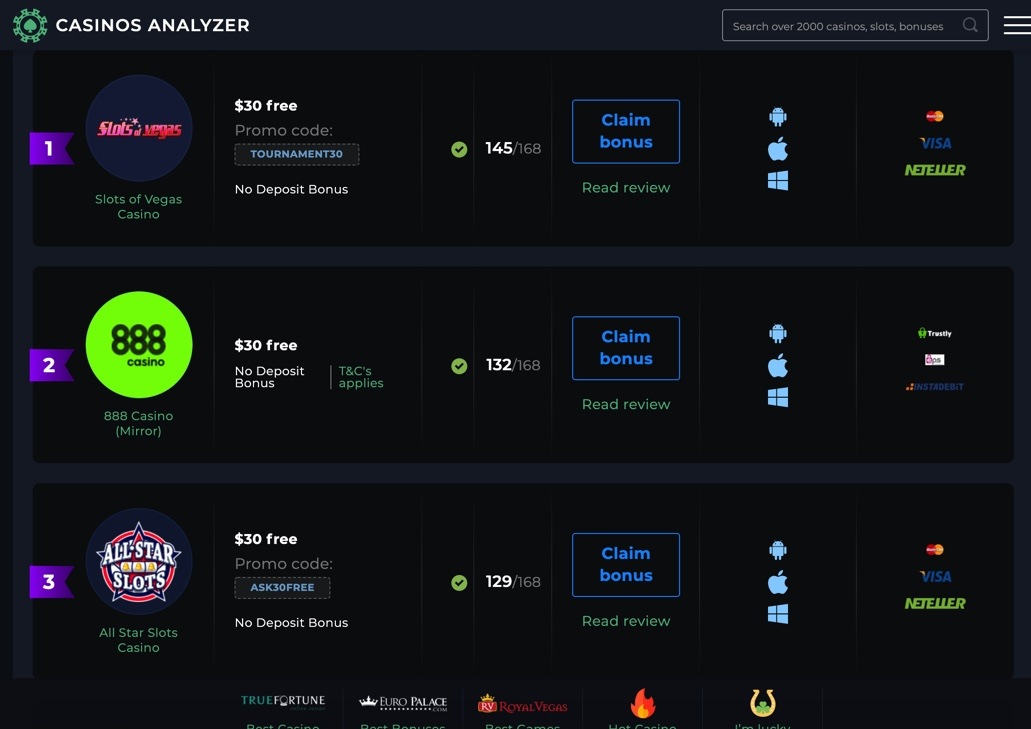Screen dimensions: 1031x729
Task: Claim the All Star Slots bonus
Action: click(x=626, y=565)
